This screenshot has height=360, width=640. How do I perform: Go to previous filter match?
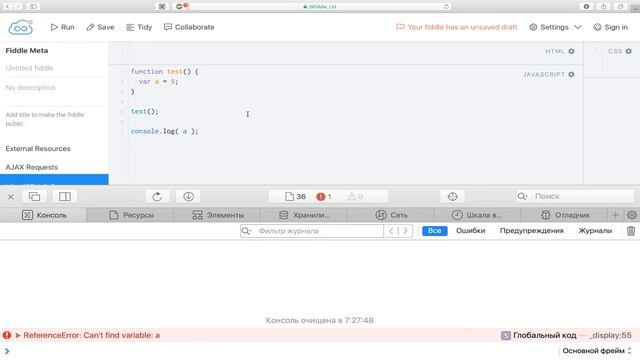pyautogui.click(x=391, y=231)
